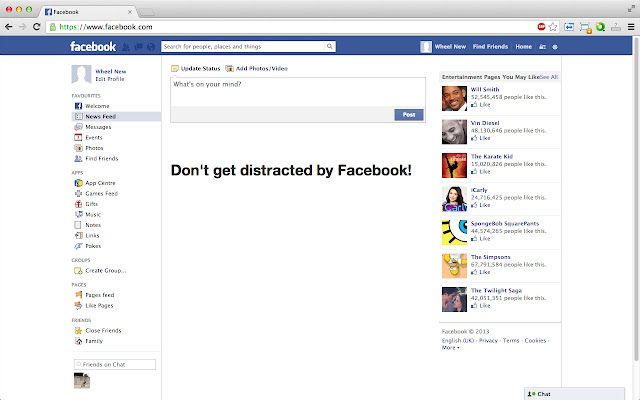Viewport: 640px width, 400px height.
Task: Close the Facebook browser tab
Action: (130, 12)
